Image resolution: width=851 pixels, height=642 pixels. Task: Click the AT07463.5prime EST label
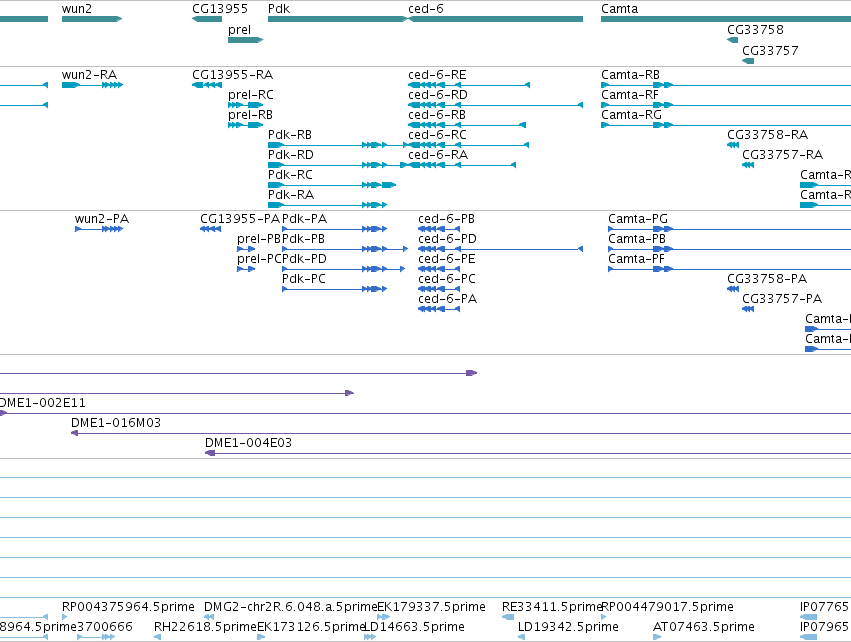tap(703, 627)
